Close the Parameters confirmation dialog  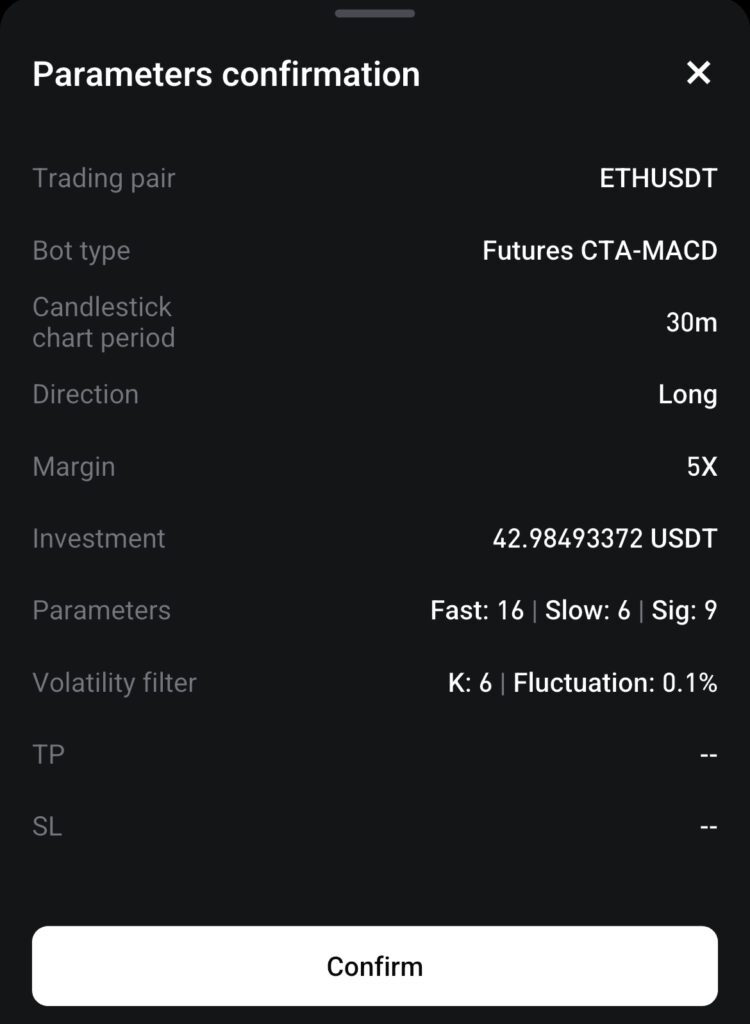click(698, 73)
